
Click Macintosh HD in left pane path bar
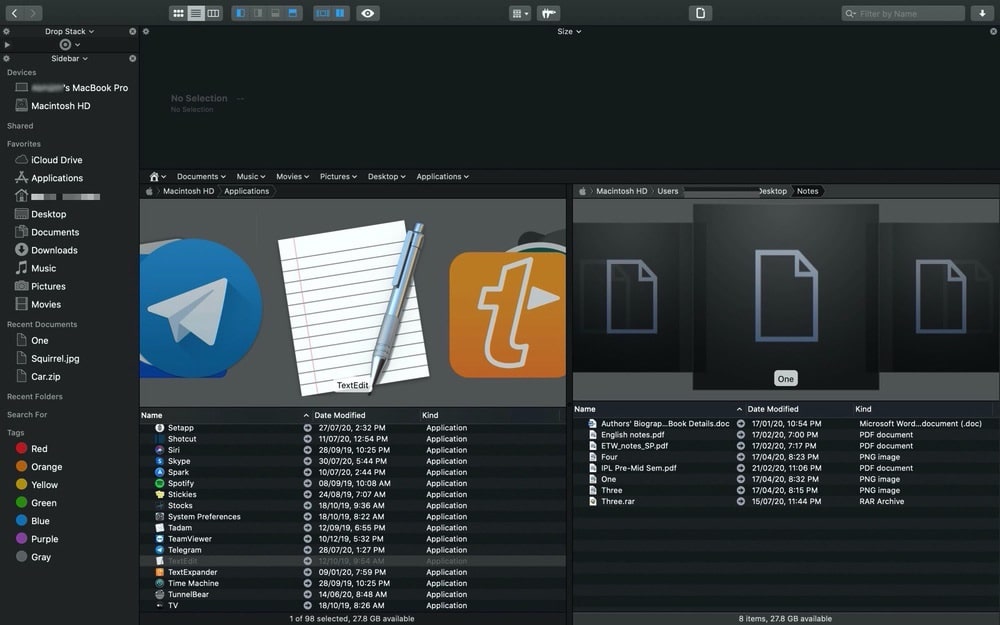pos(188,191)
